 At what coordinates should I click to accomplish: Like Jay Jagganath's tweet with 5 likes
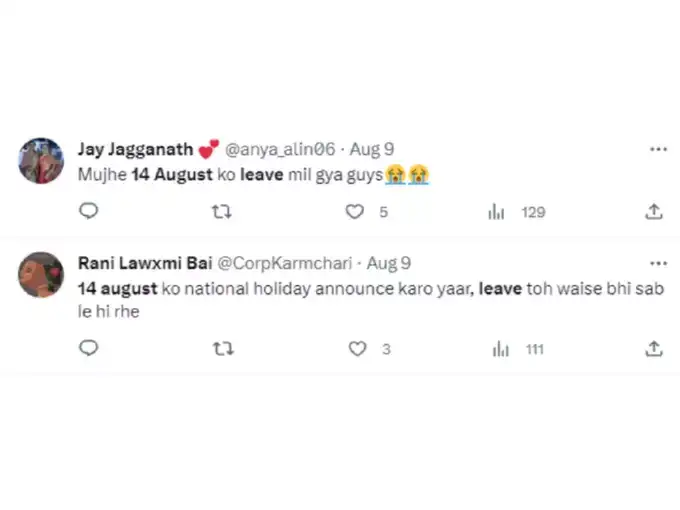click(x=354, y=211)
